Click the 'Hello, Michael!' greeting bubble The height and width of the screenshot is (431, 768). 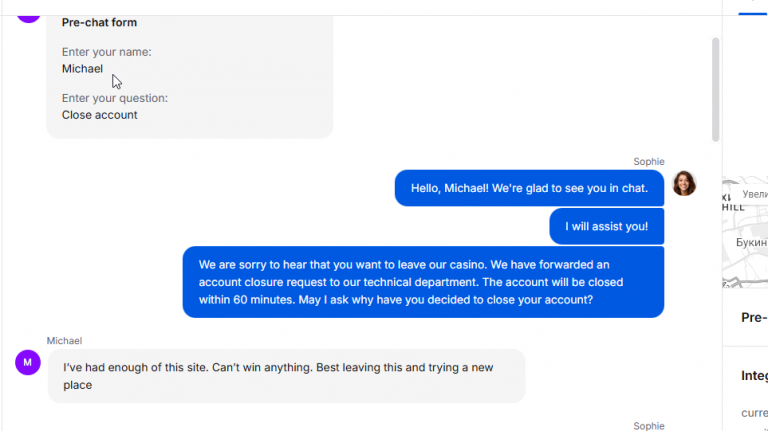click(x=529, y=187)
